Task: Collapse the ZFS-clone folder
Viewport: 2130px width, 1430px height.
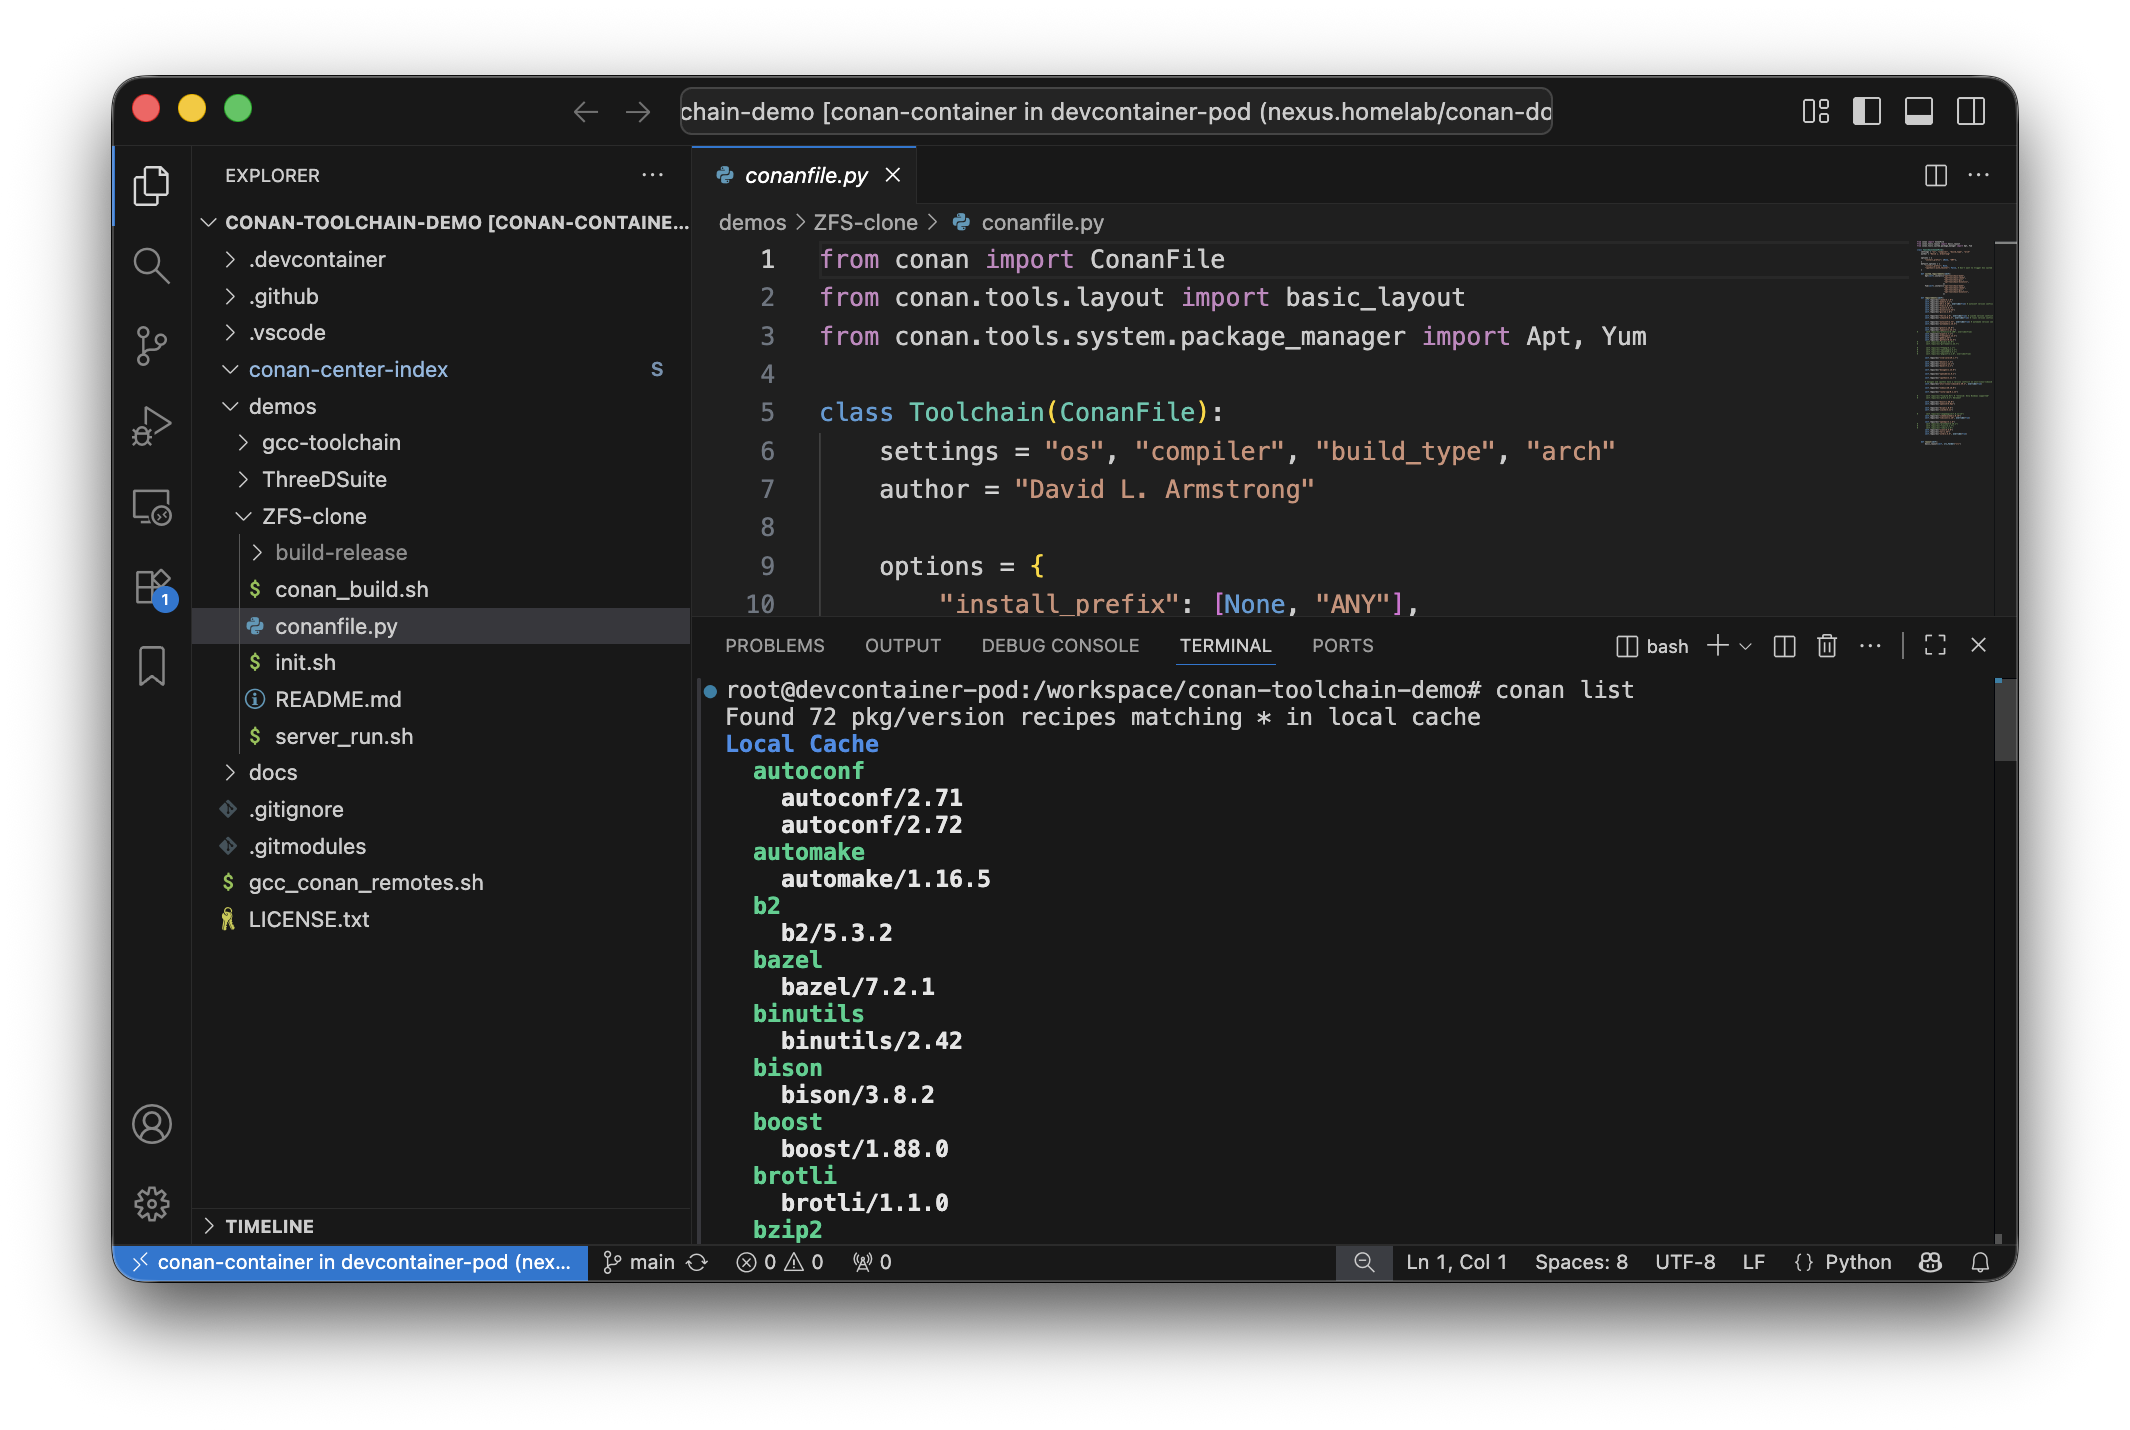Action: point(314,516)
